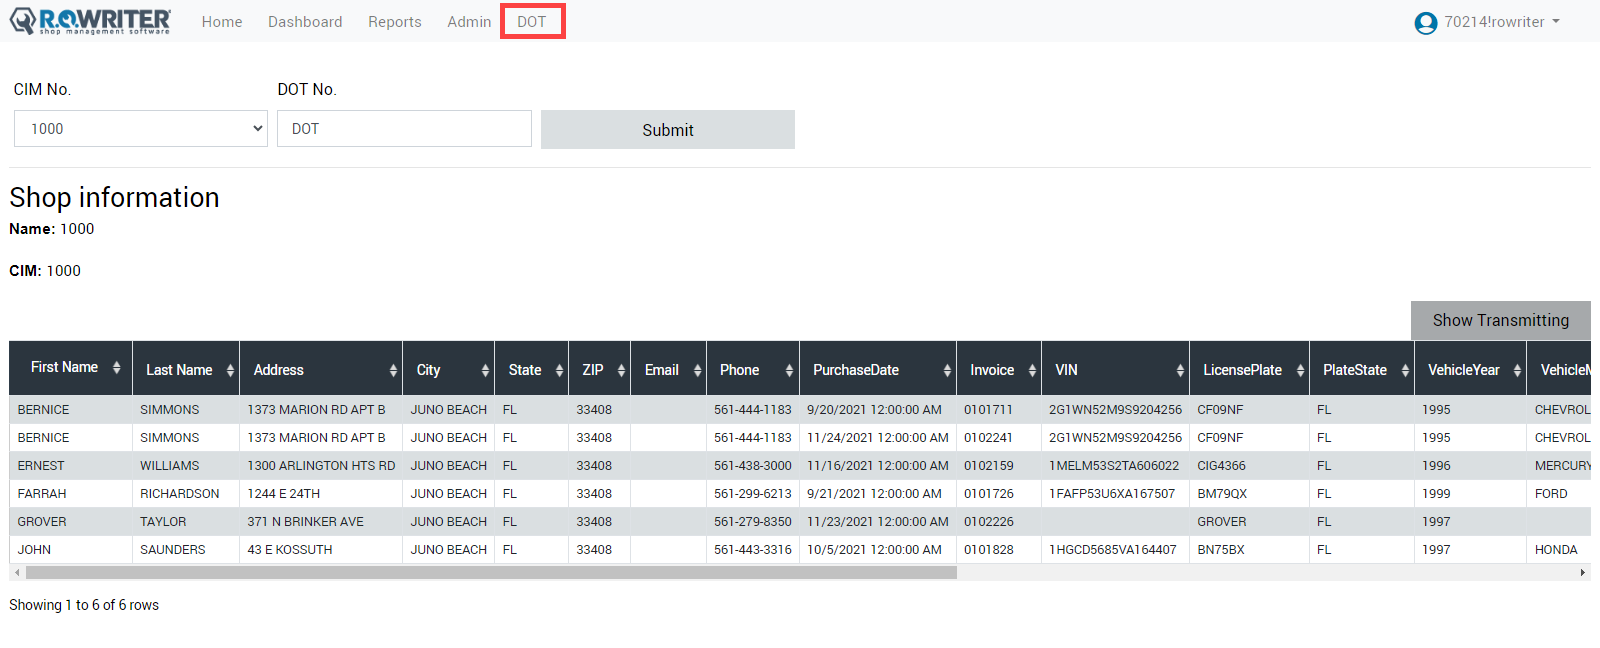This screenshot has width=1600, height=648.
Task: Click the horizontal table scrollbar
Action: tap(491, 573)
